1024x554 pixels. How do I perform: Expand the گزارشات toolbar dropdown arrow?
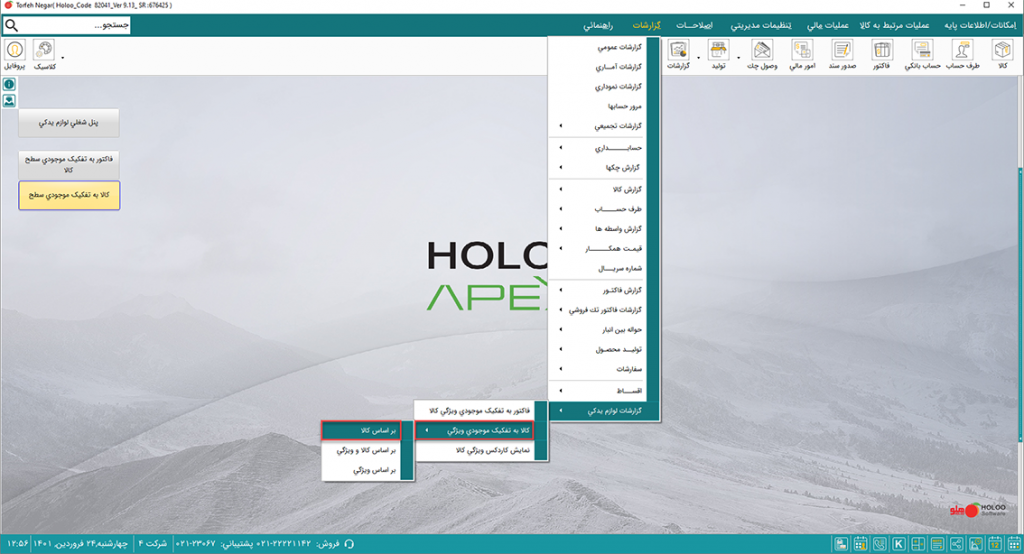pos(698,57)
